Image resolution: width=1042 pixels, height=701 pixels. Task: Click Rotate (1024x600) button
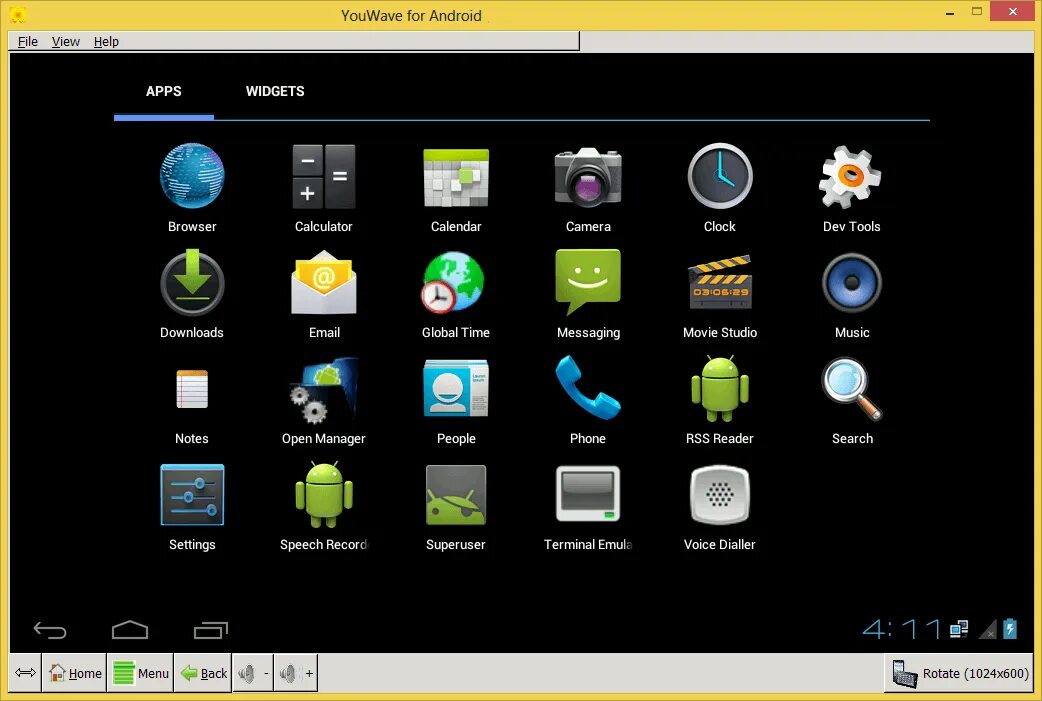pyautogui.click(x=960, y=673)
